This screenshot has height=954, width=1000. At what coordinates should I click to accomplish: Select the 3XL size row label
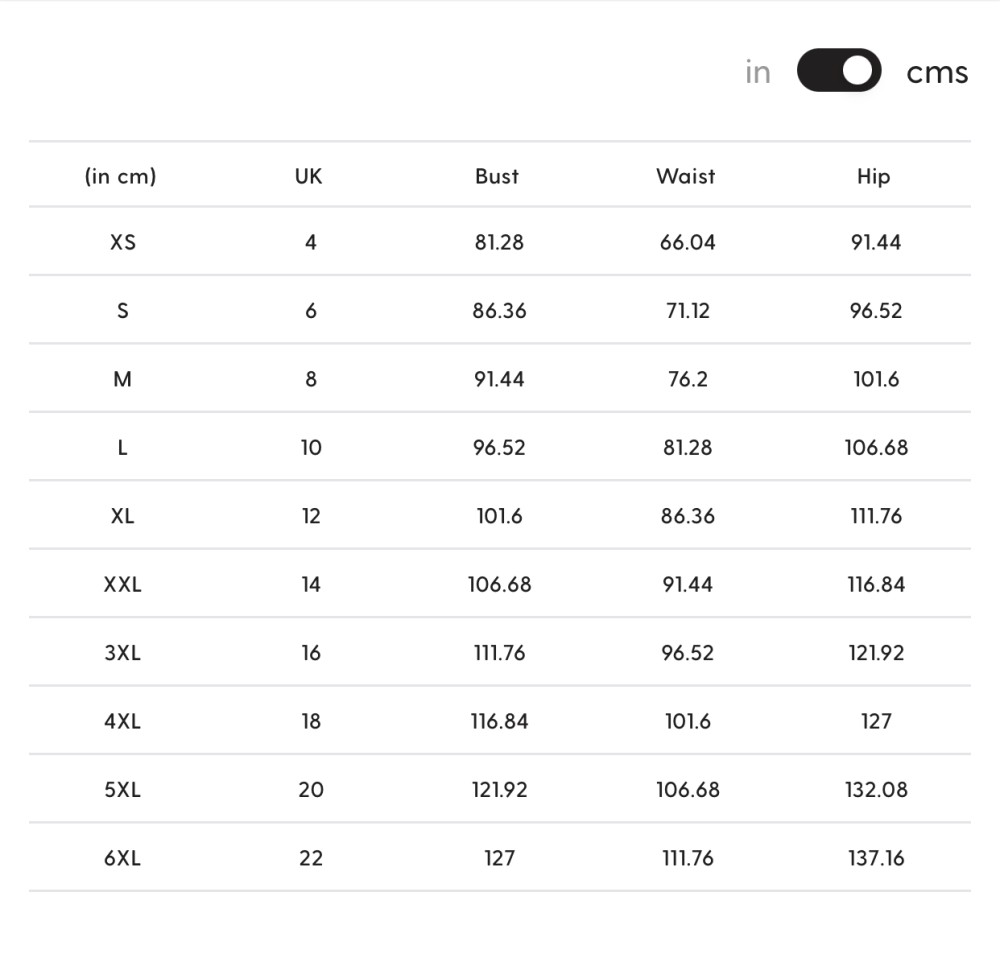[x=122, y=653]
